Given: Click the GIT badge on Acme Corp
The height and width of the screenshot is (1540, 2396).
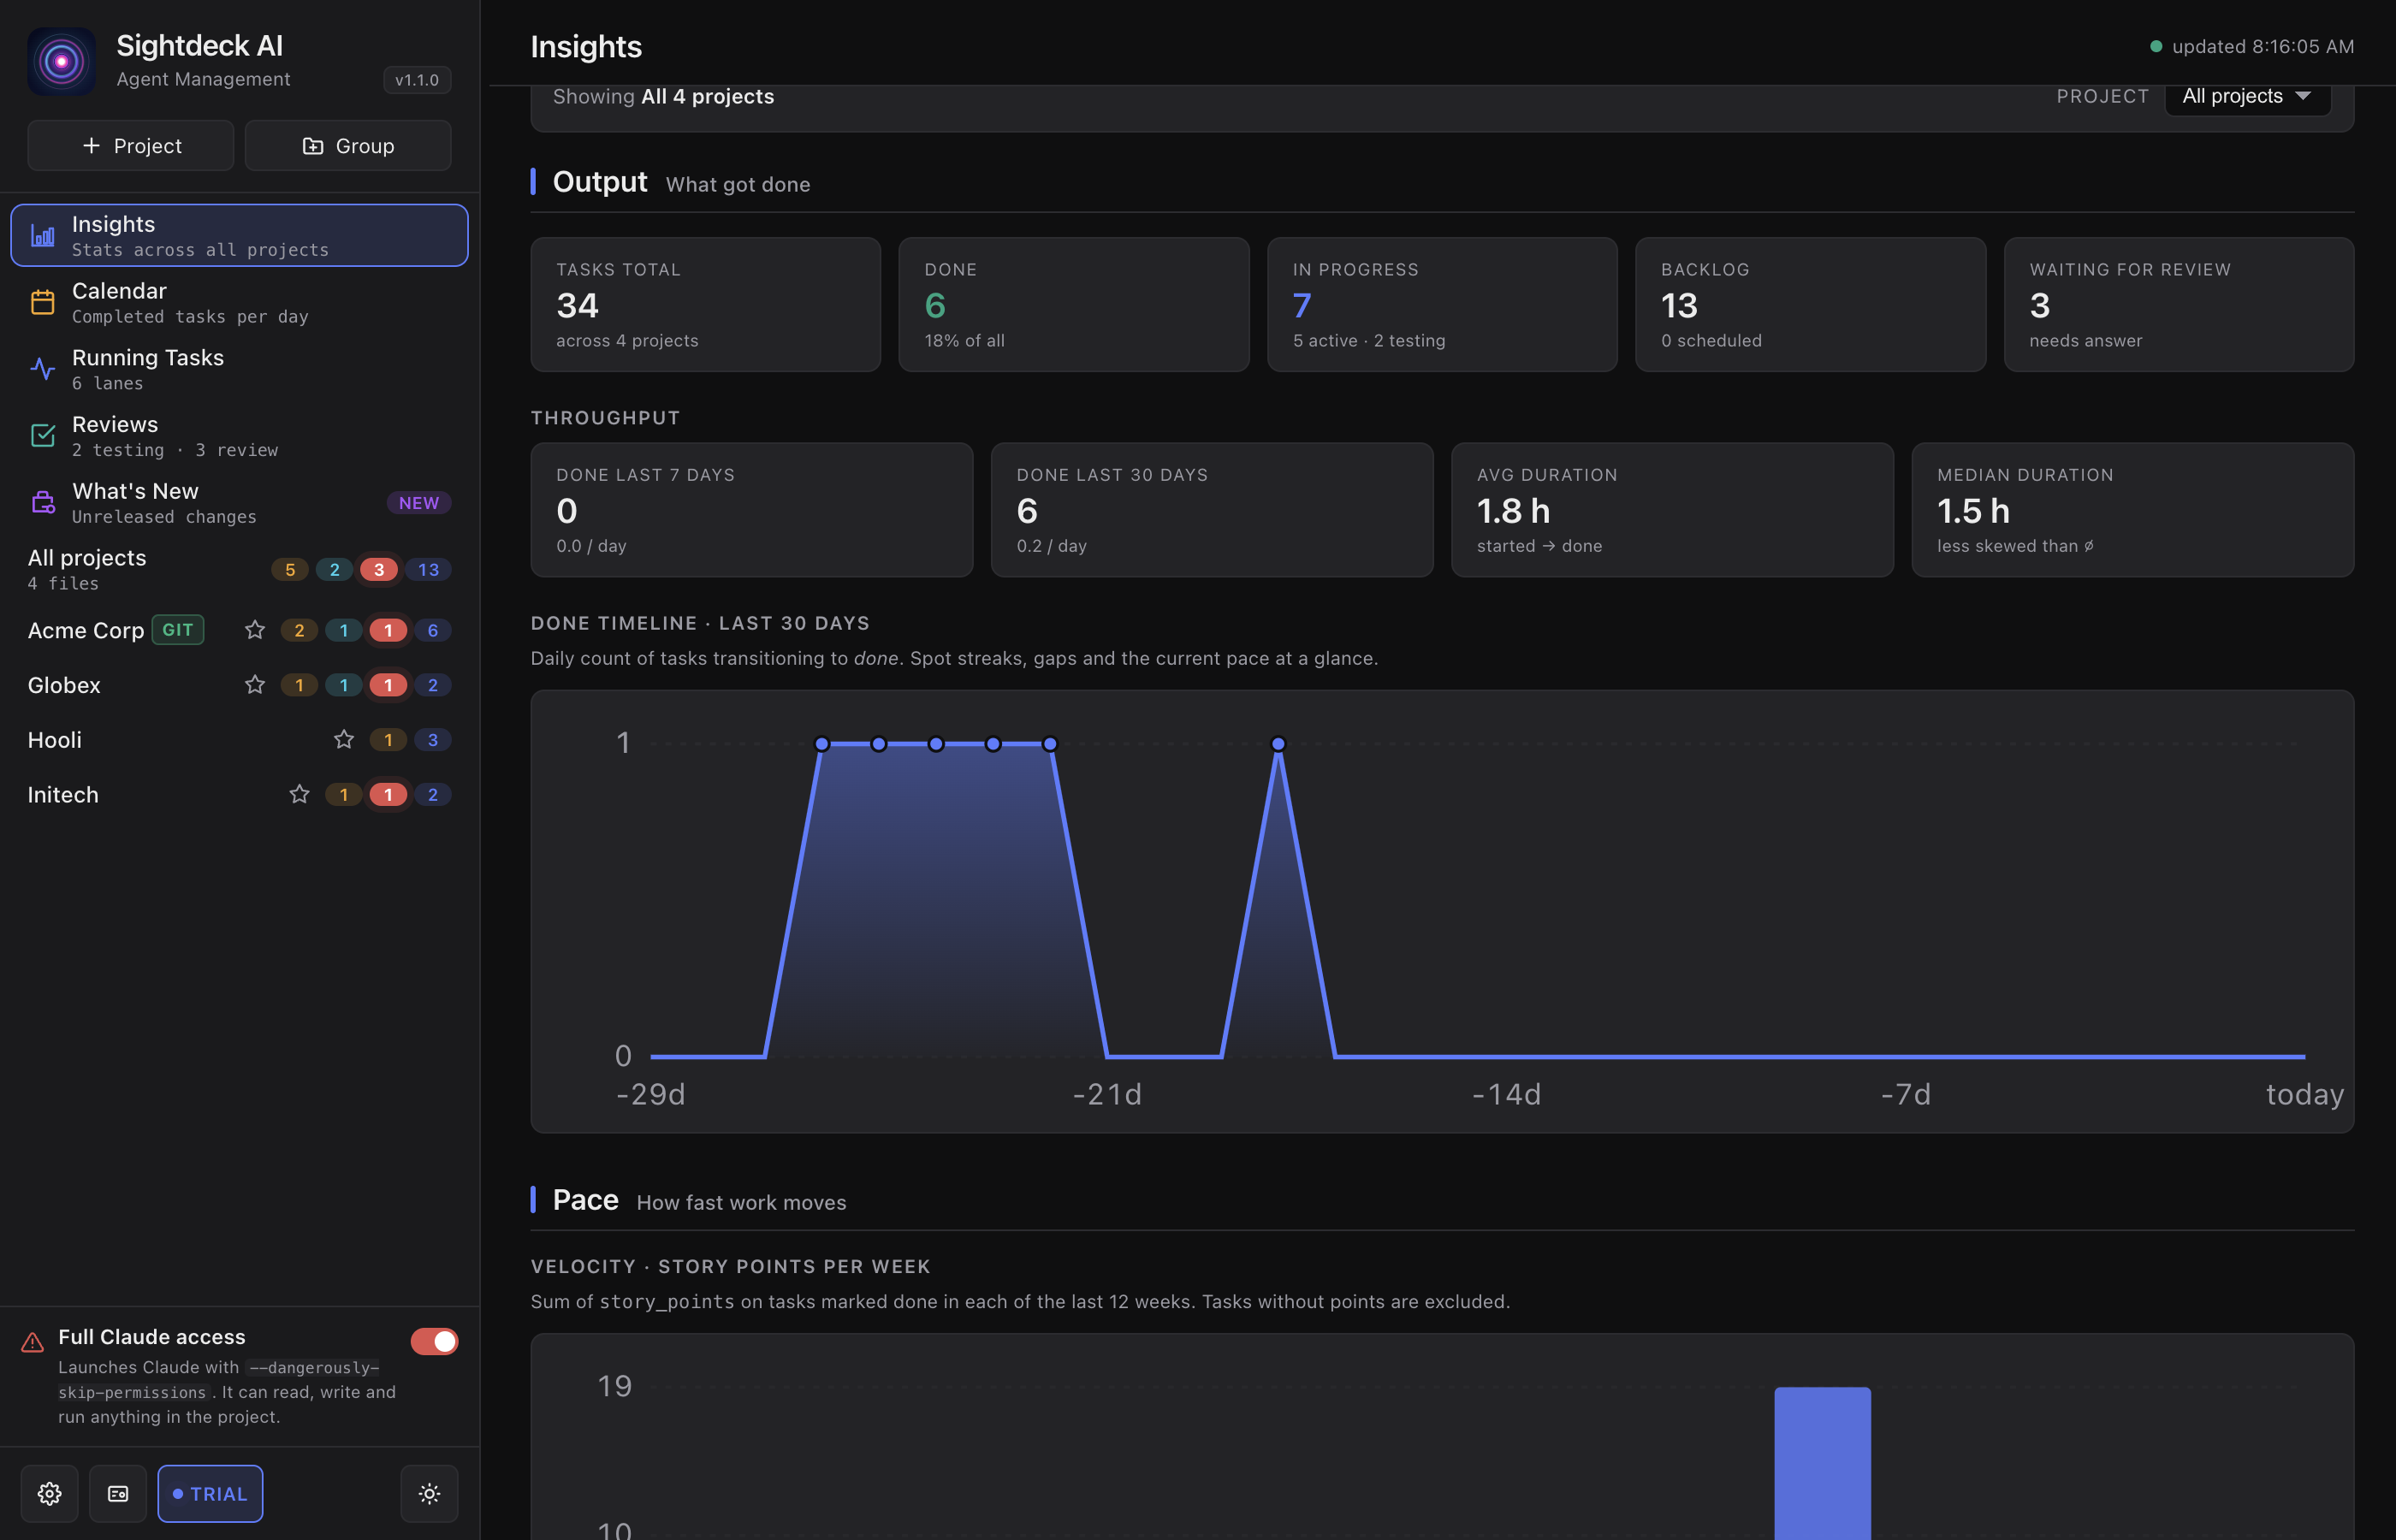Looking at the screenshot, I should 178,630.
